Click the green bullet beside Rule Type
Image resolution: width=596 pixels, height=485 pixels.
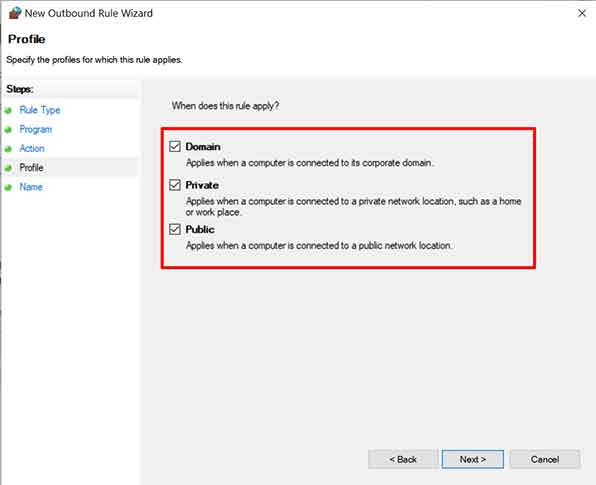point(8,111)
